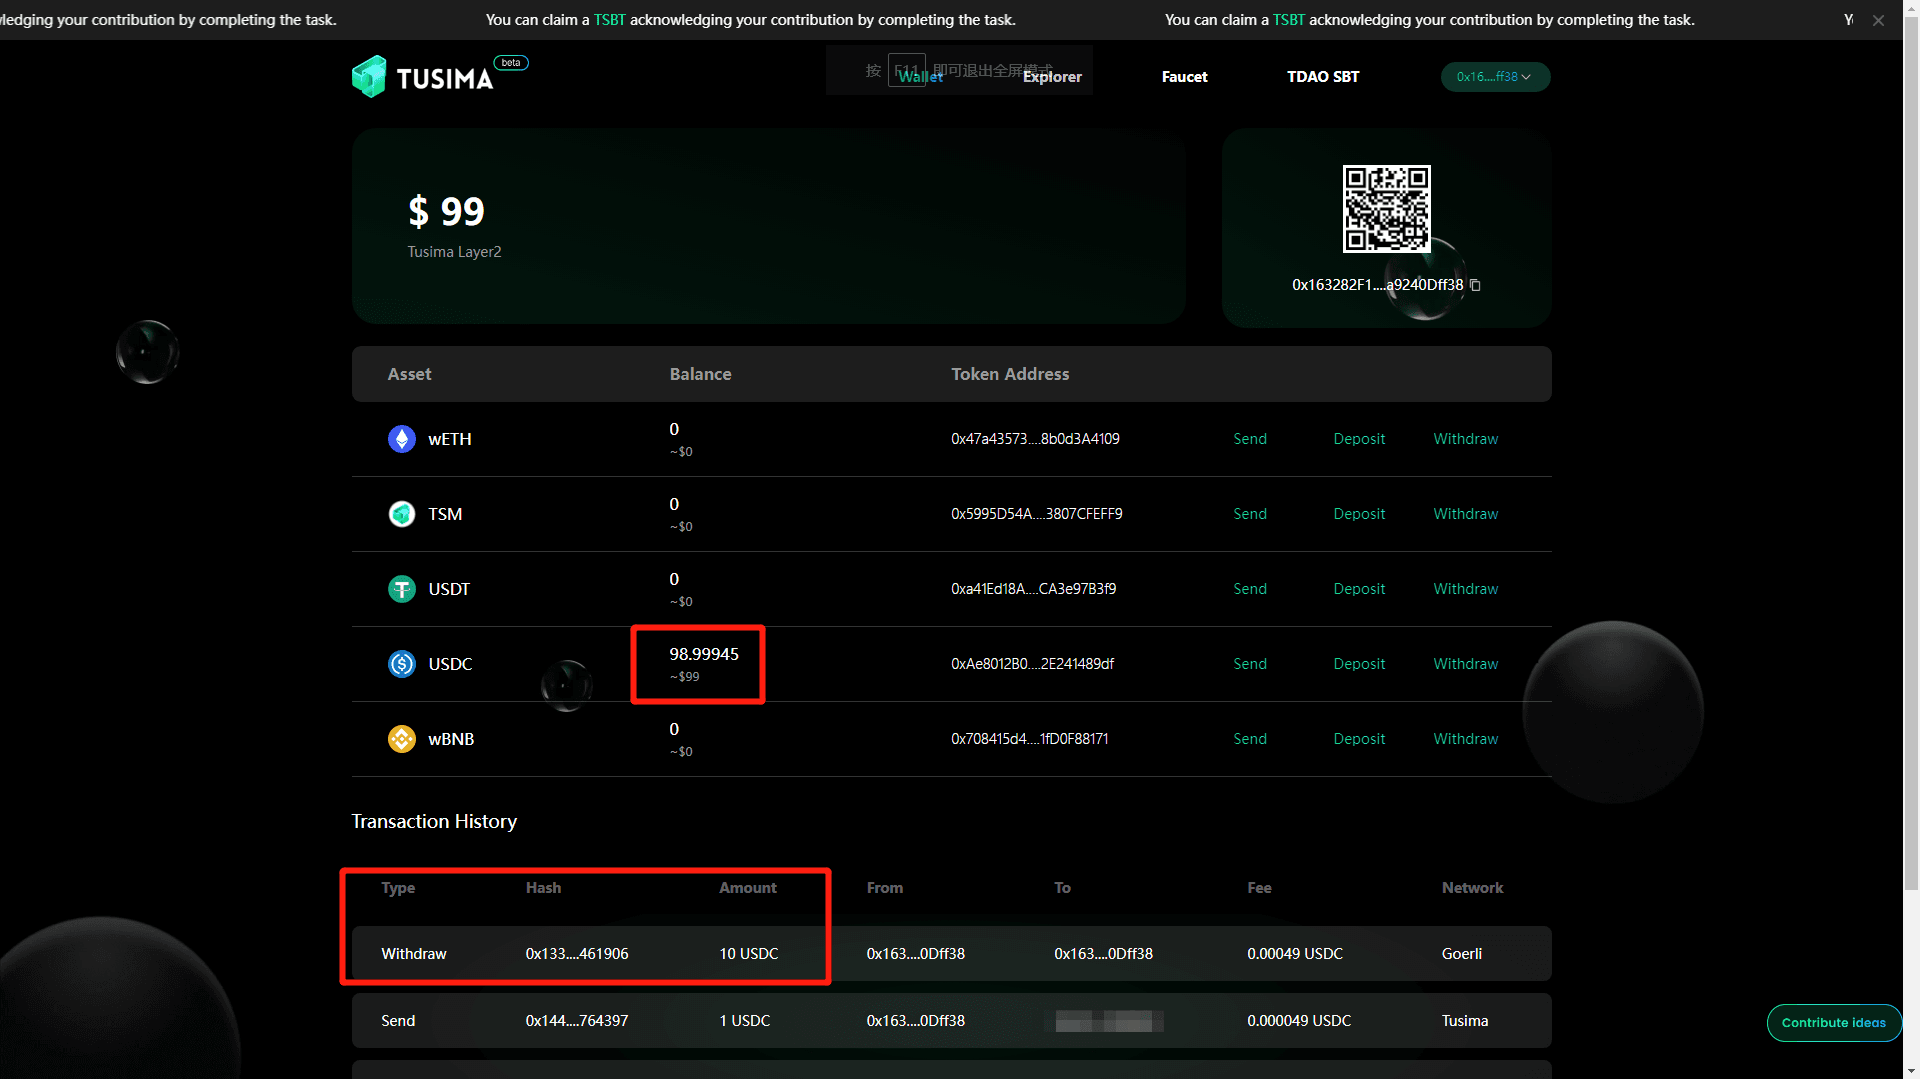This screenshot has height=1079, width=1920.
Task: Deposit wETH
Action: [x=1359, y=439]
